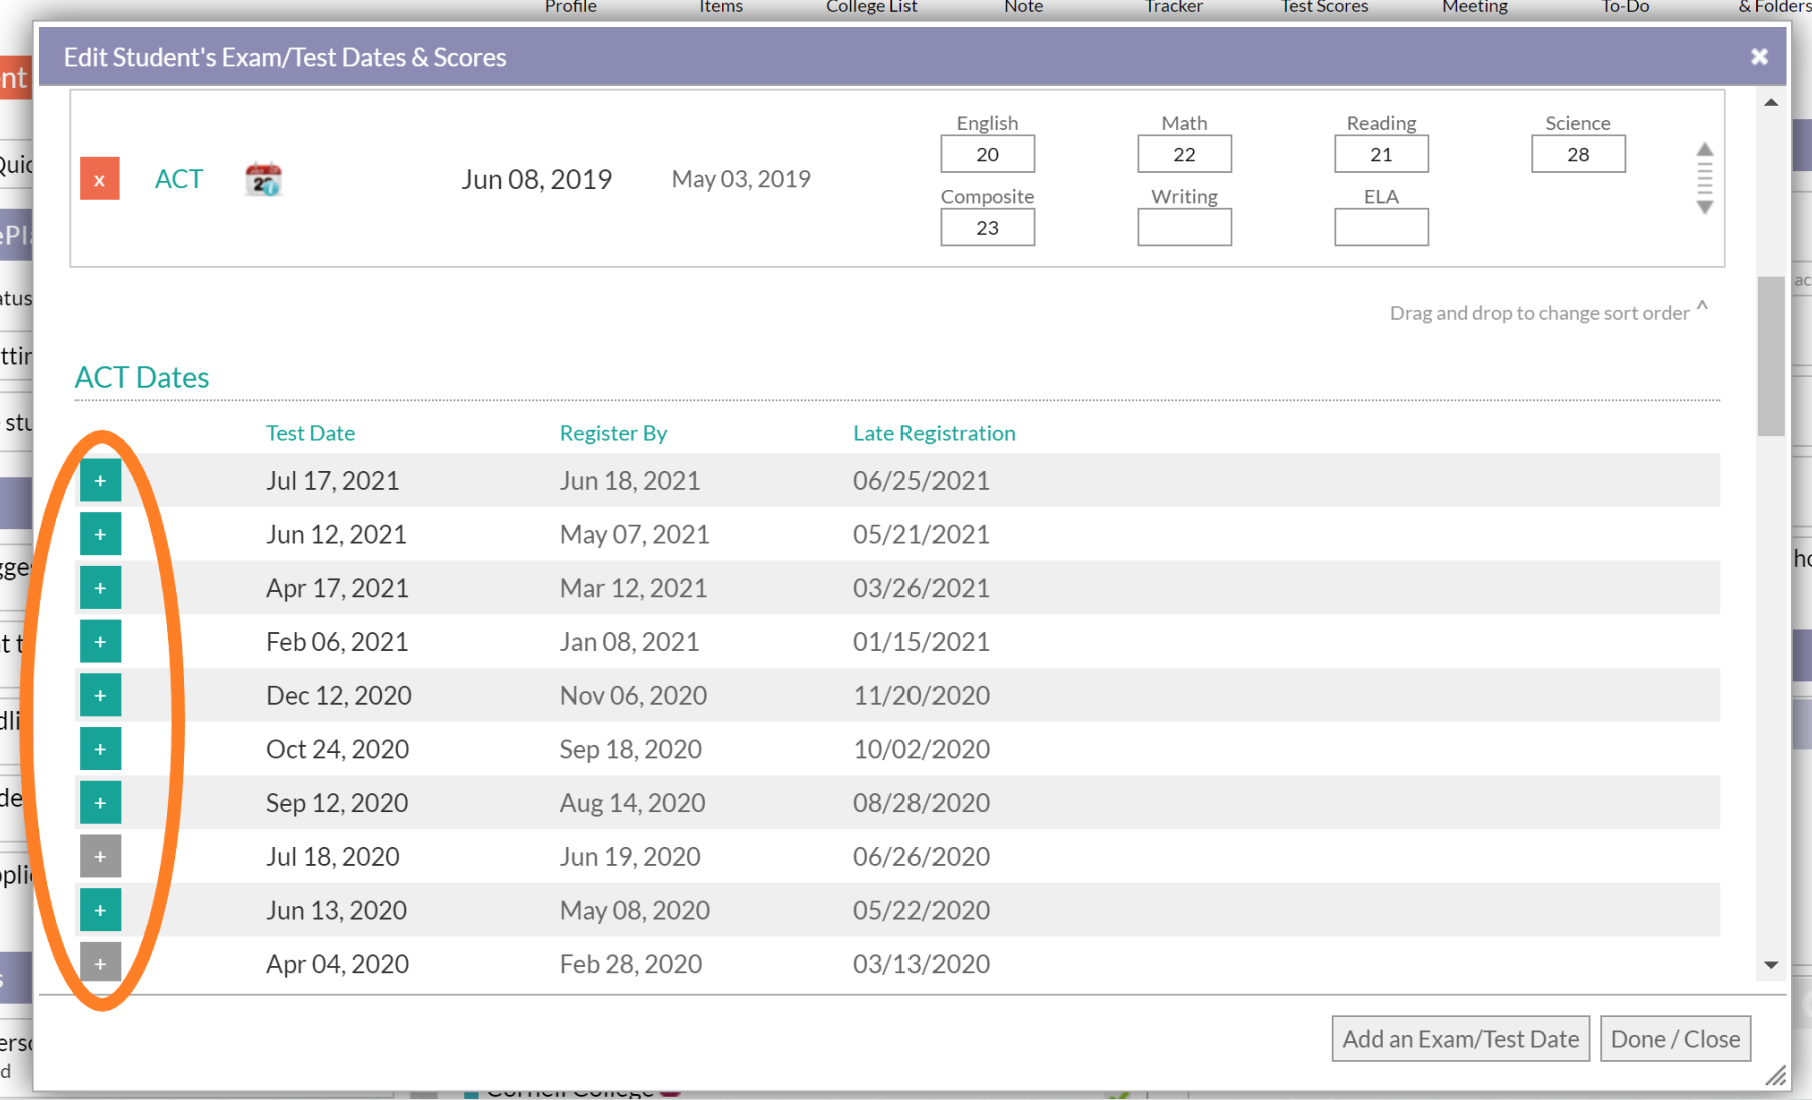This screenshot has width=1812, height=1100.
Task: Collapse the sort order hint caret
Action: click(1702, 306)
